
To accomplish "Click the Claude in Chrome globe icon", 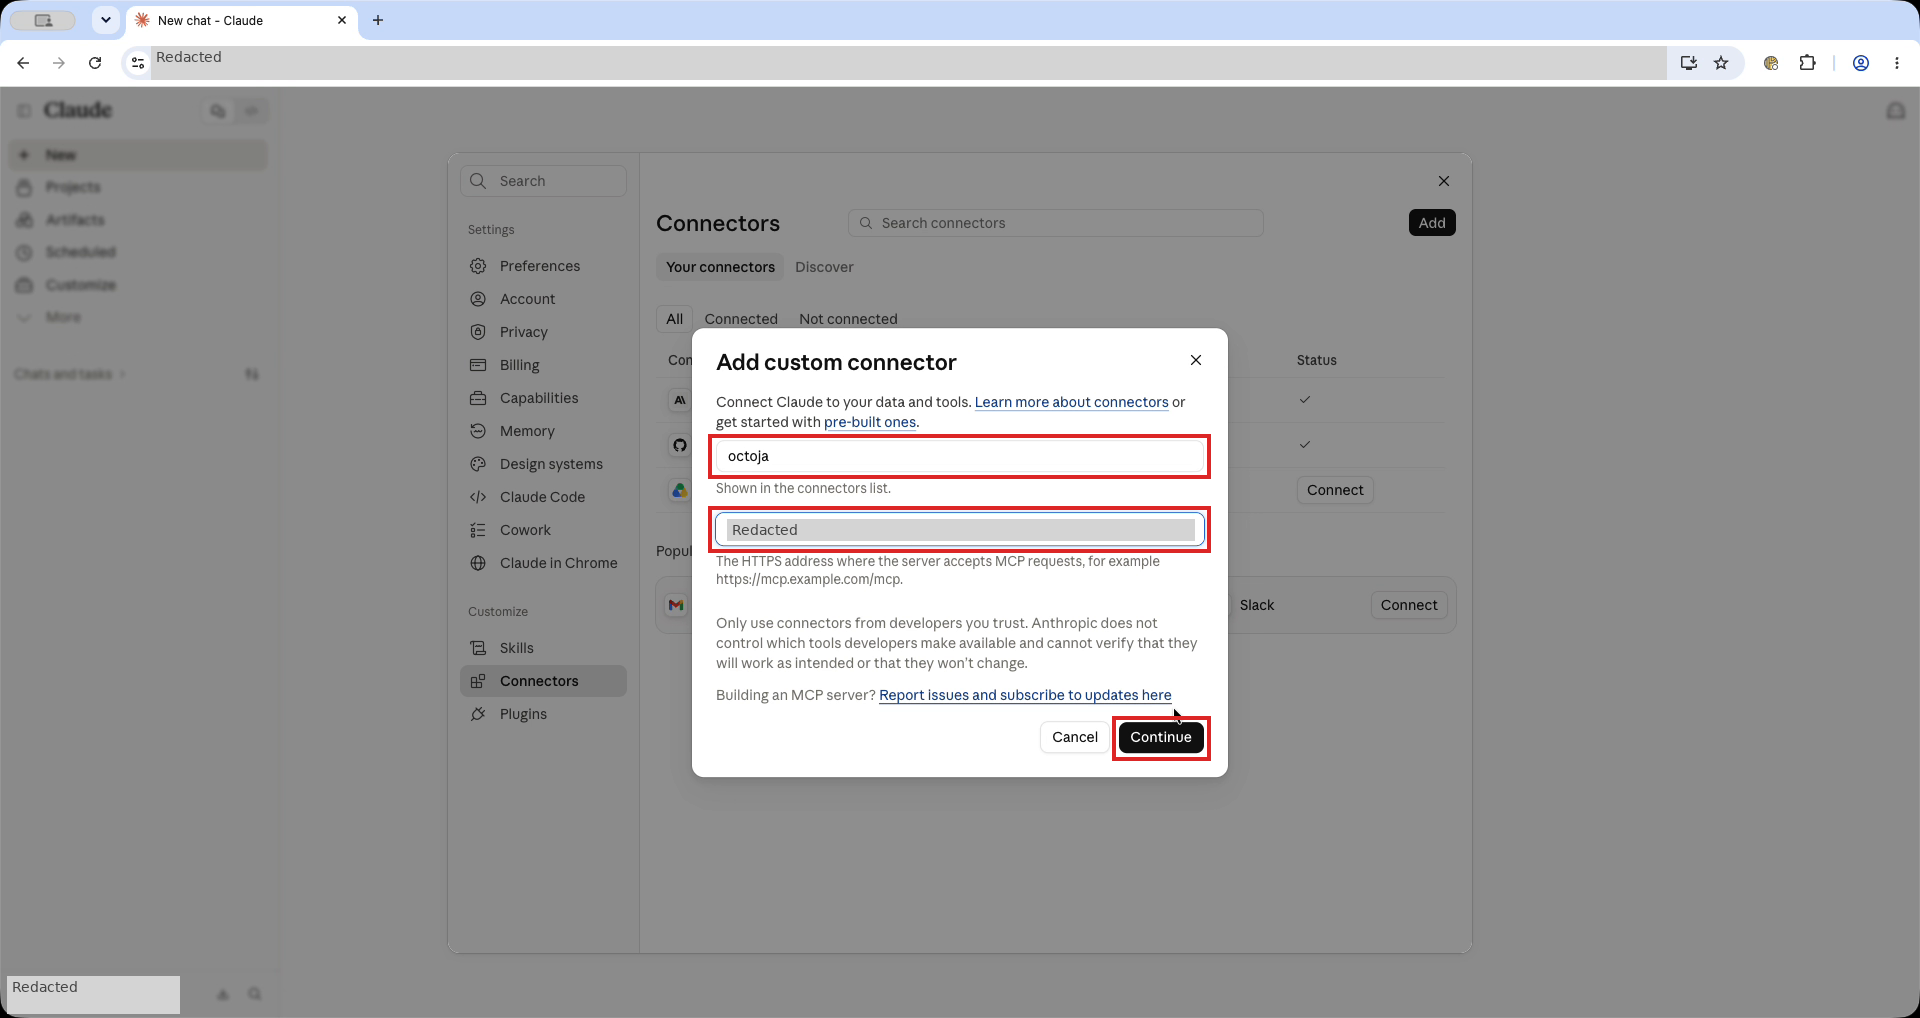I will click(478, 563).
